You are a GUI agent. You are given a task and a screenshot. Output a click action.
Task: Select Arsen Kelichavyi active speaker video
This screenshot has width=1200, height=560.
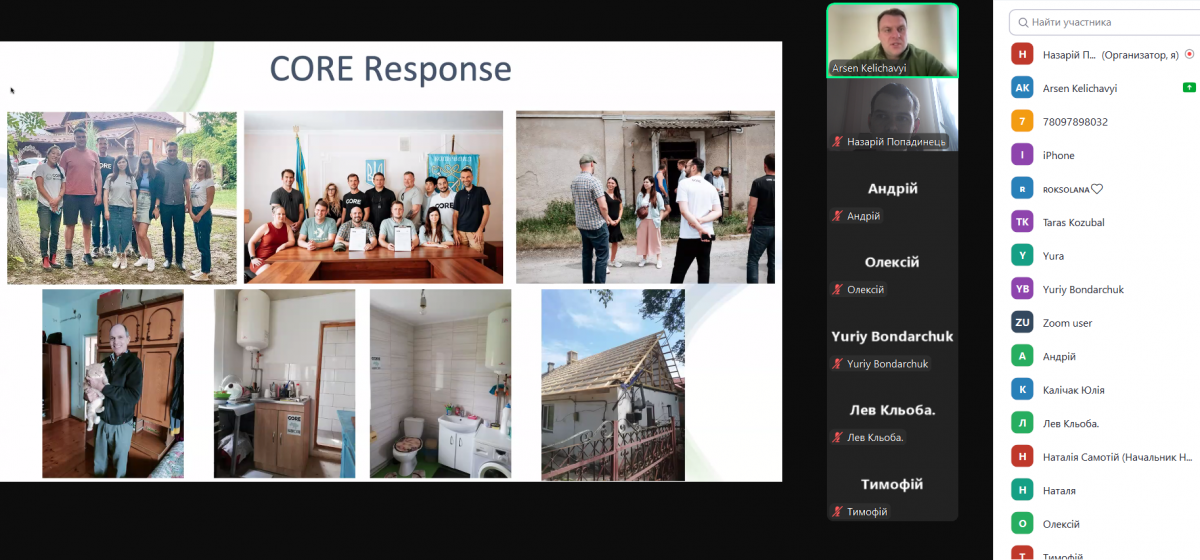pos(892,38)
